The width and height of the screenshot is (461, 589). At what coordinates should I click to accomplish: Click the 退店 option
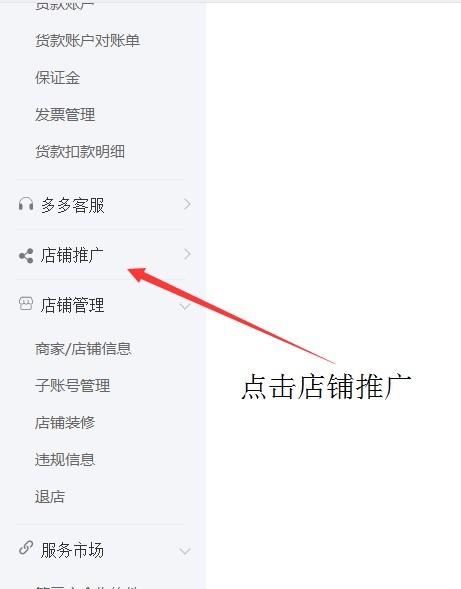(x=50, y=497)
